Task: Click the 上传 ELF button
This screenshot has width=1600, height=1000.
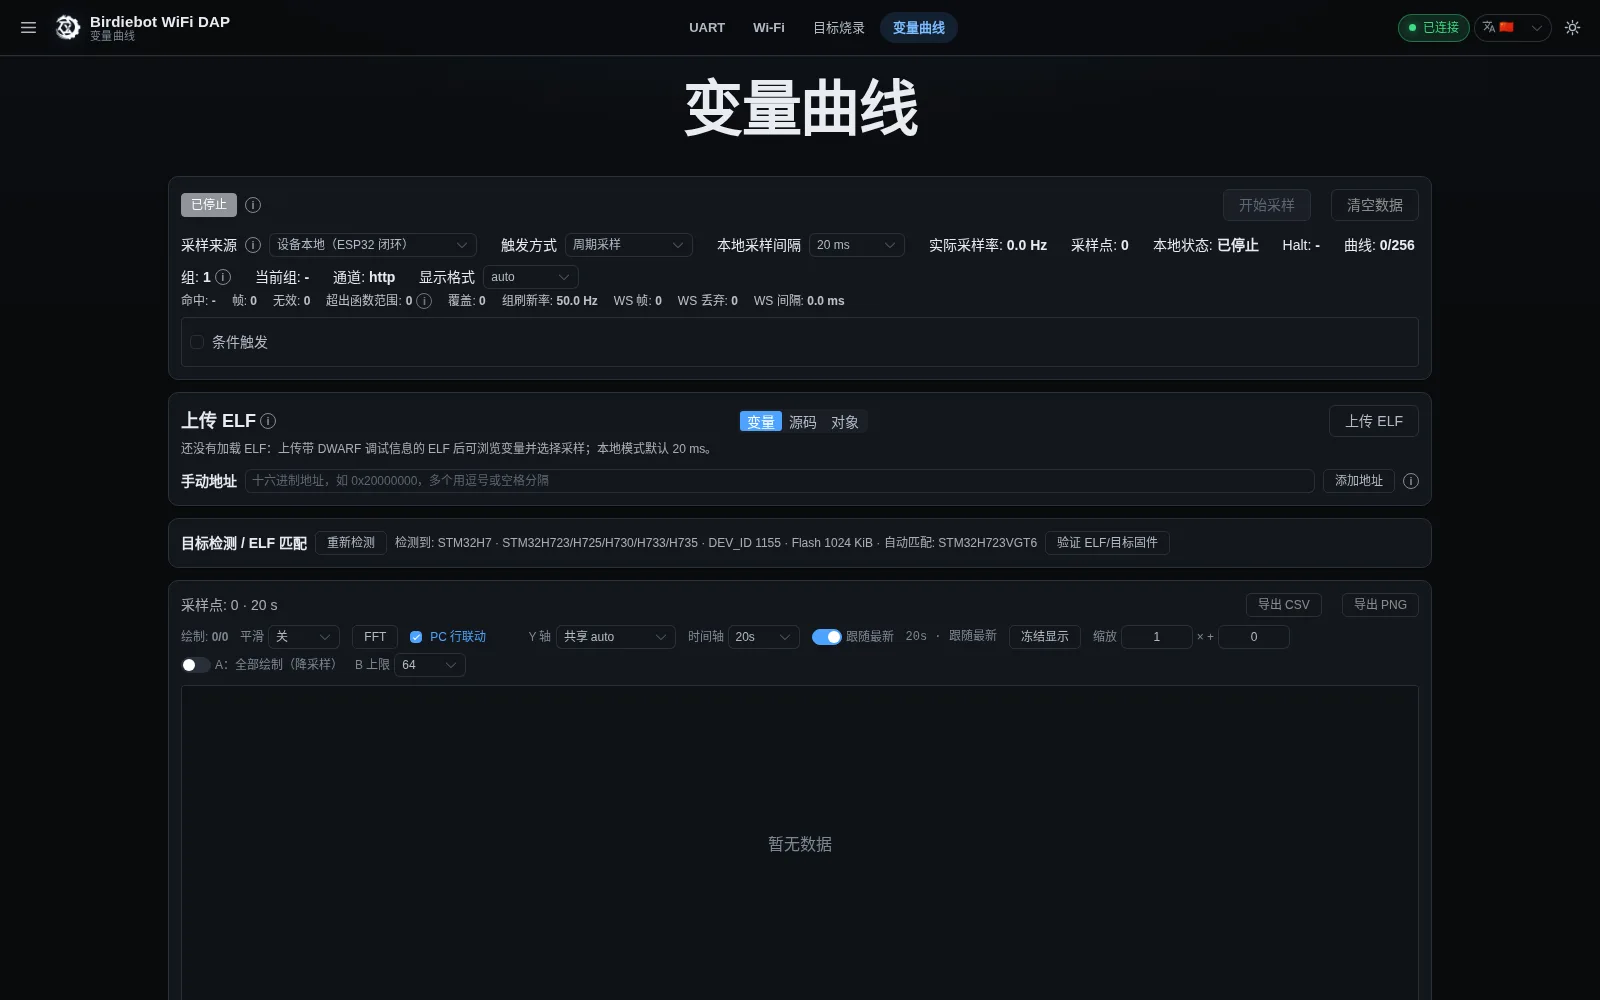Action: pyautogui.click(x=1374, y=421)
